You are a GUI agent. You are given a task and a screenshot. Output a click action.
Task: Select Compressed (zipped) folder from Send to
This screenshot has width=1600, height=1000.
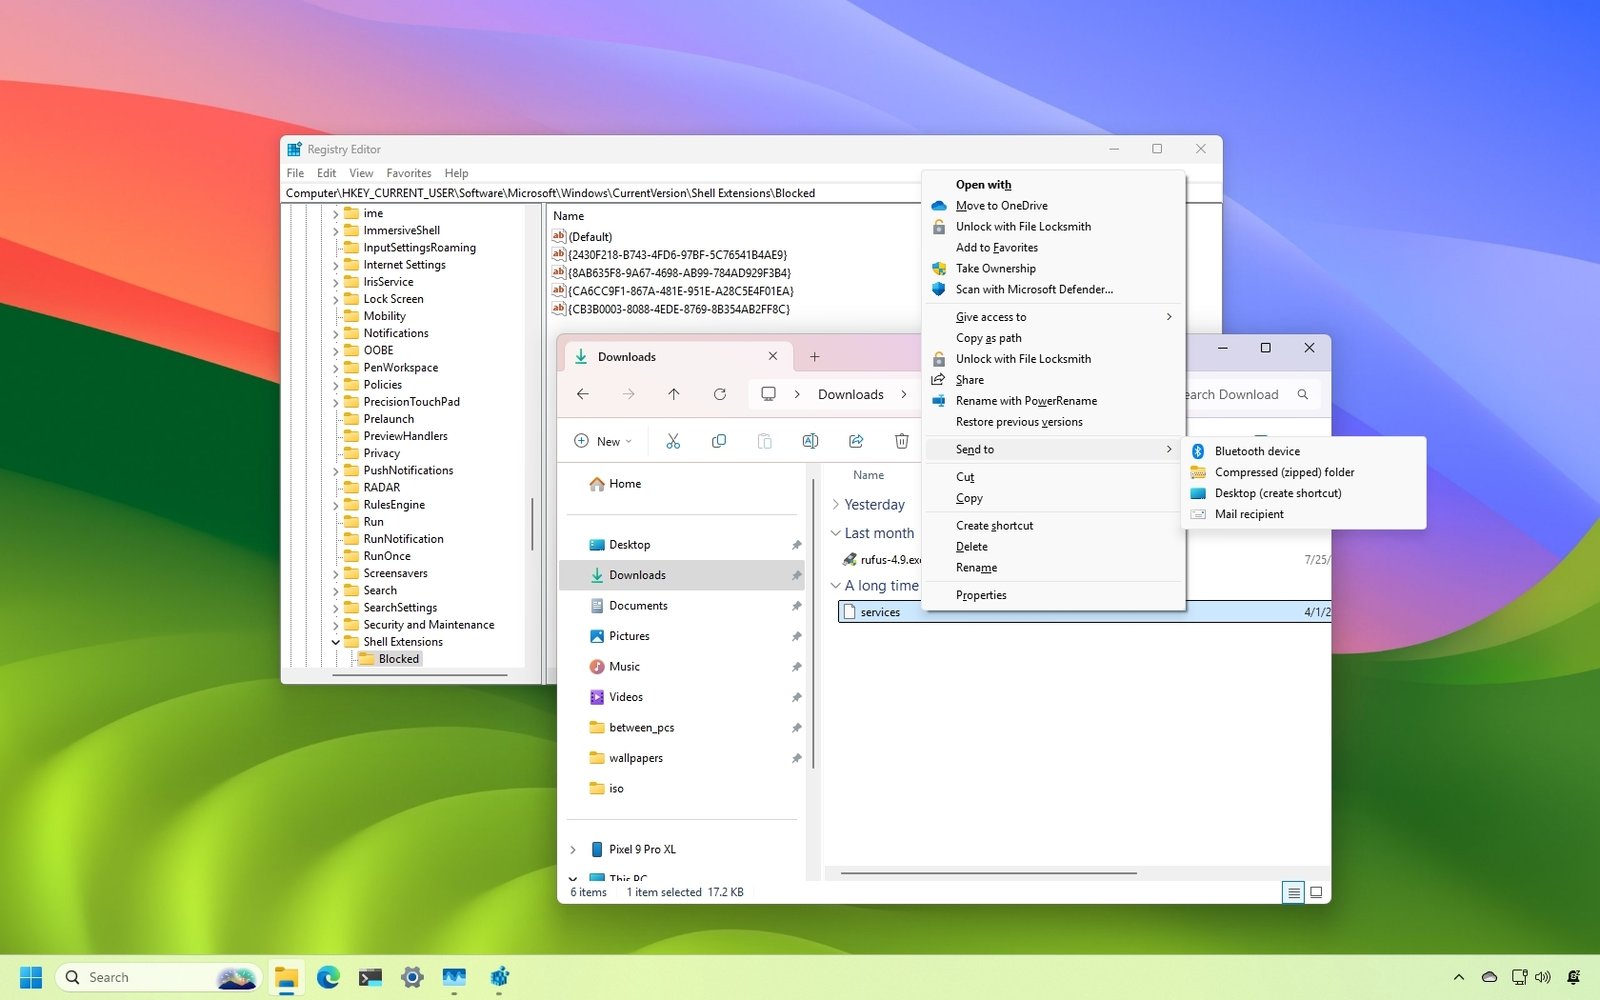(x=1283, y=472)
